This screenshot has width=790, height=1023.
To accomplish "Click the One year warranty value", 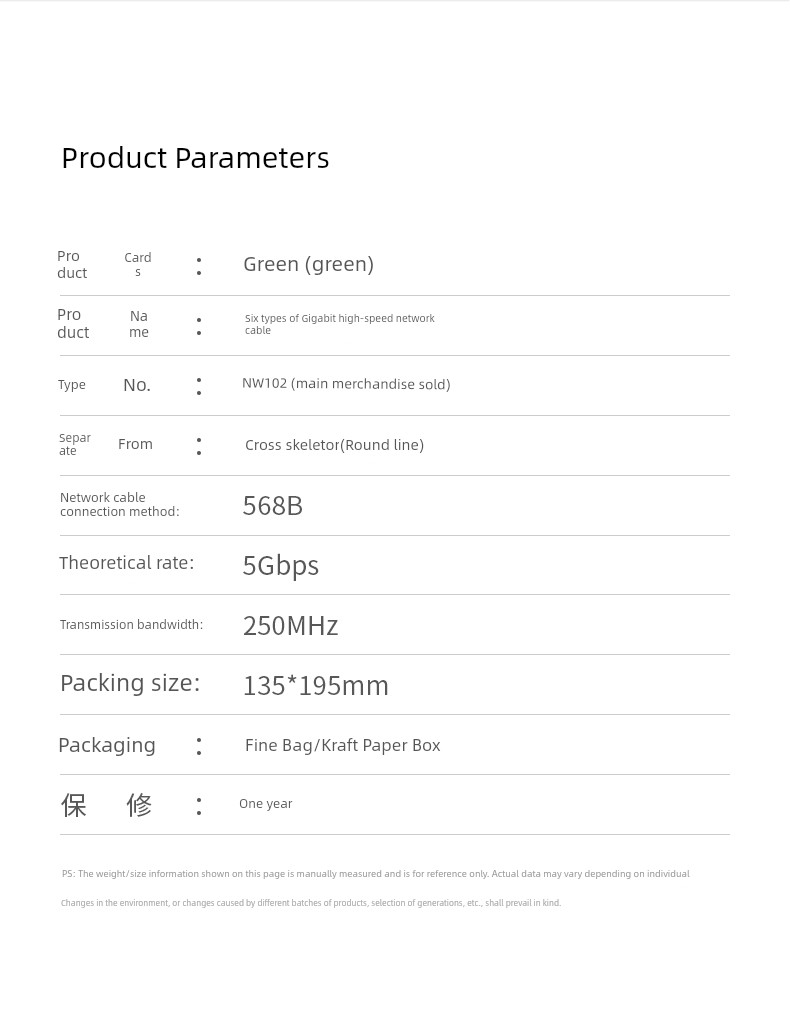I will 266,804.
